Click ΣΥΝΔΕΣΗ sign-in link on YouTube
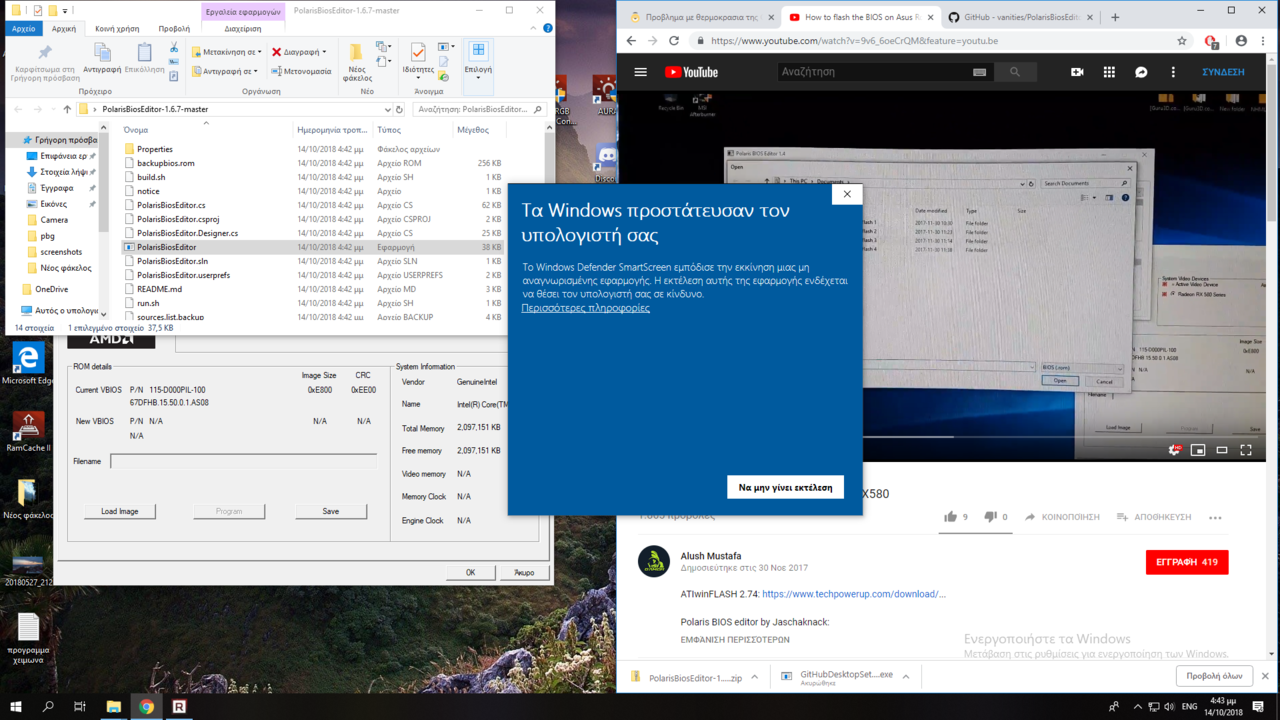 (1223, 72)
